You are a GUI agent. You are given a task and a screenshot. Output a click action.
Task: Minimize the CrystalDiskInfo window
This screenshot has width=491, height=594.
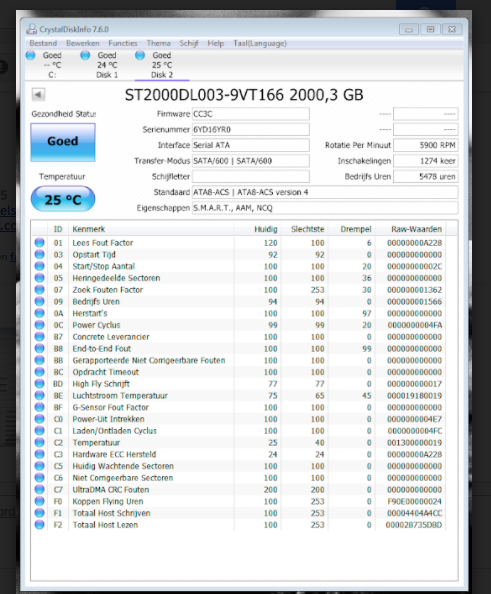[x=409, y=29]
